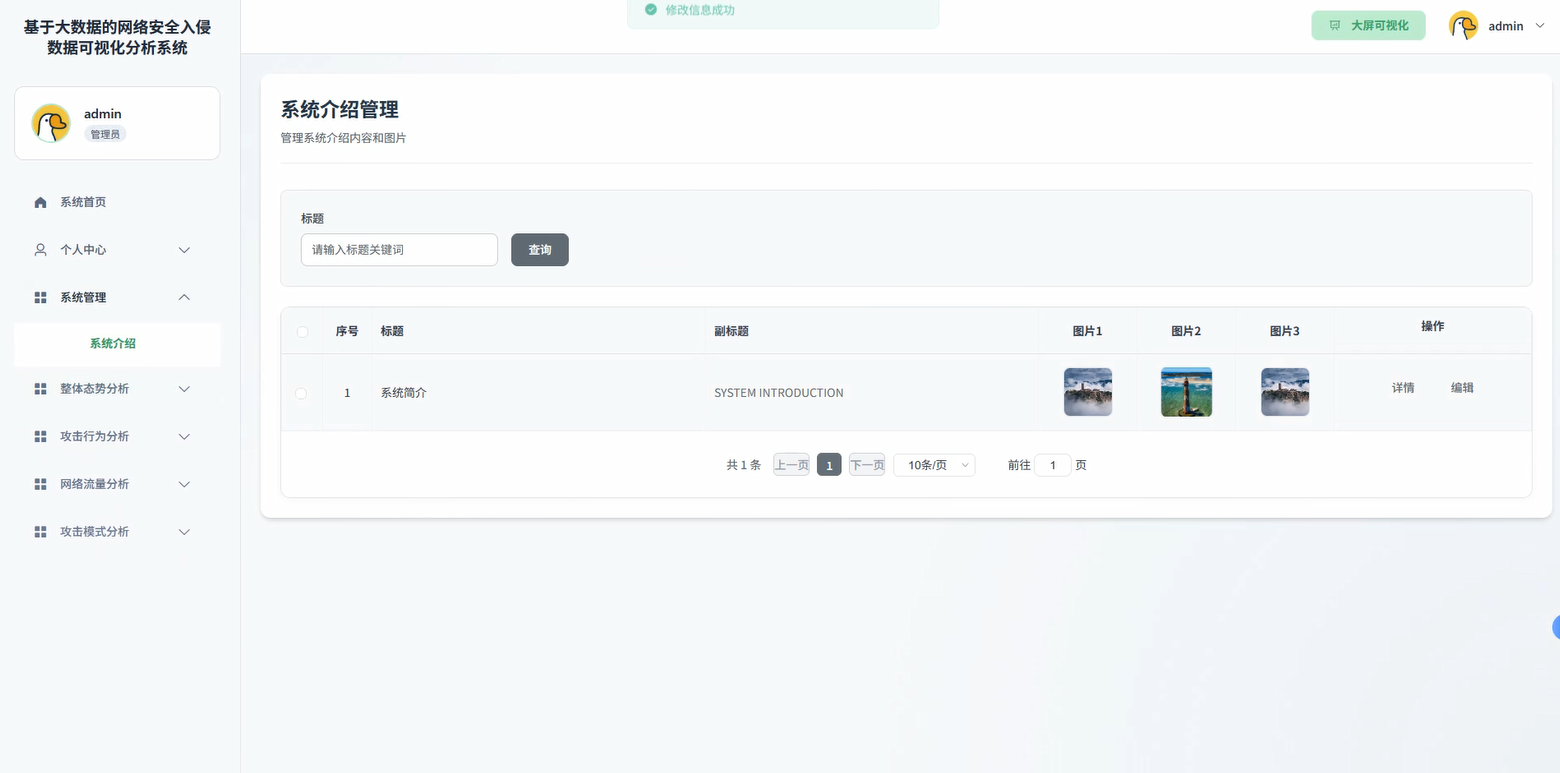Open the 网络流量分析 menu label
1560x773 pixels.
(94, 484)
